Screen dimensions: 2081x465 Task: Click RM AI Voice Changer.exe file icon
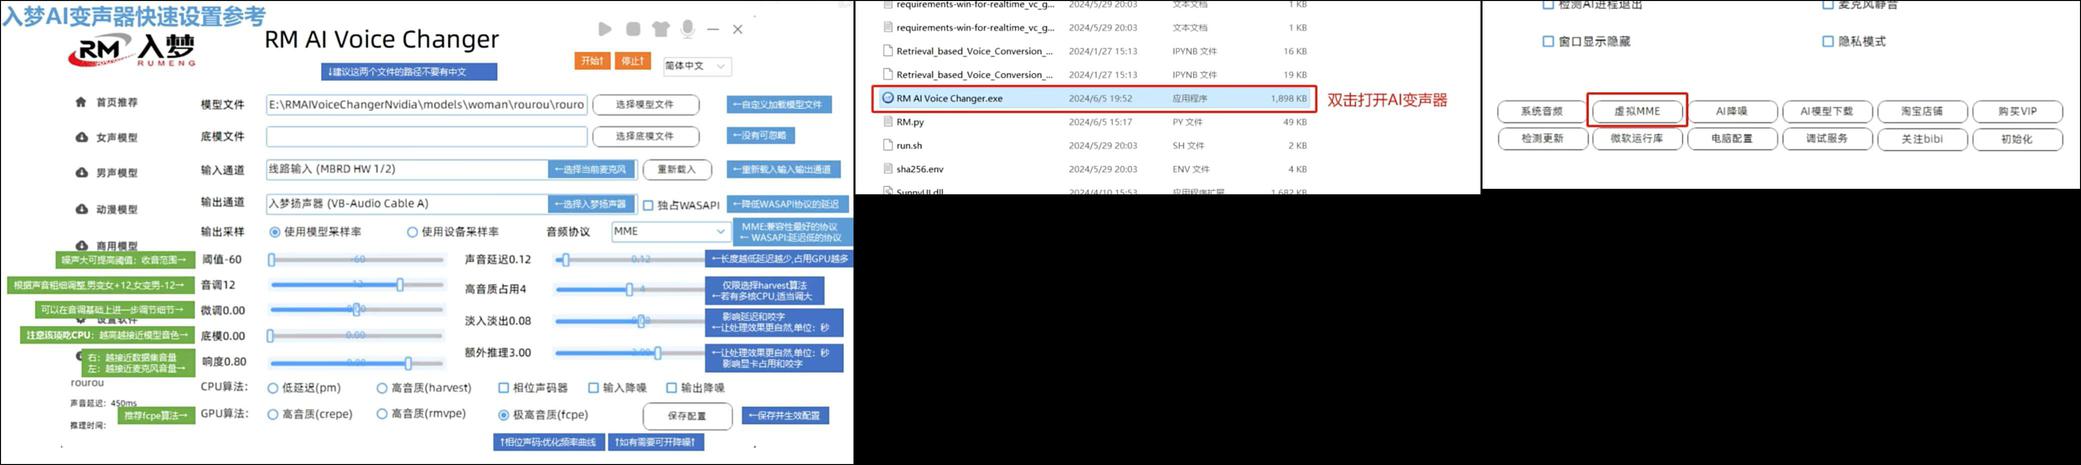coord(887,98)
